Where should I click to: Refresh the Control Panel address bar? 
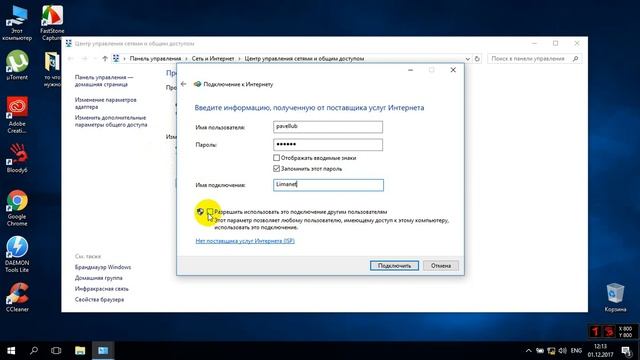coord(477,59)
